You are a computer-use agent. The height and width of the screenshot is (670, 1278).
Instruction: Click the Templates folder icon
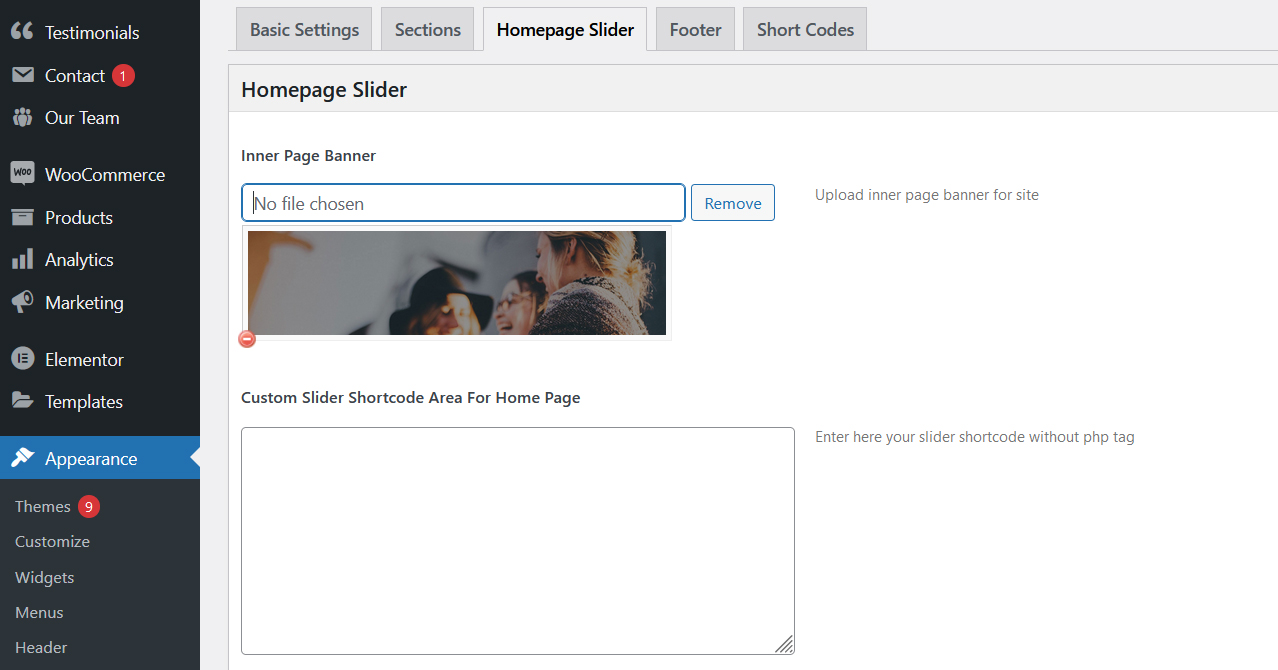pos(22,400)
